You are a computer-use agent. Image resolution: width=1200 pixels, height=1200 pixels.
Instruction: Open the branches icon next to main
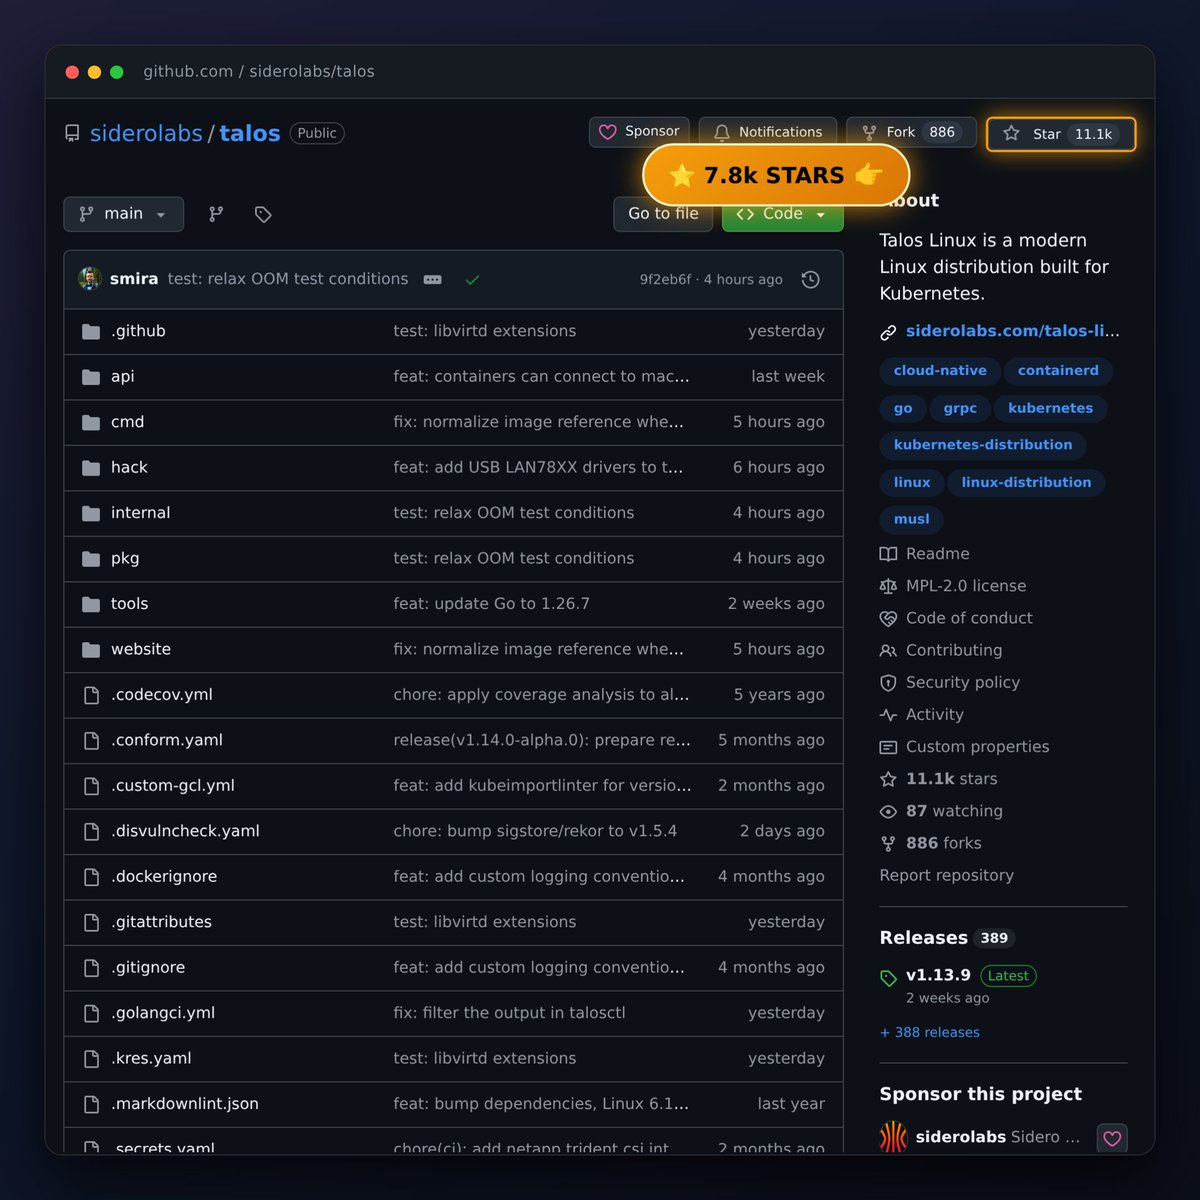pos(216,214)
